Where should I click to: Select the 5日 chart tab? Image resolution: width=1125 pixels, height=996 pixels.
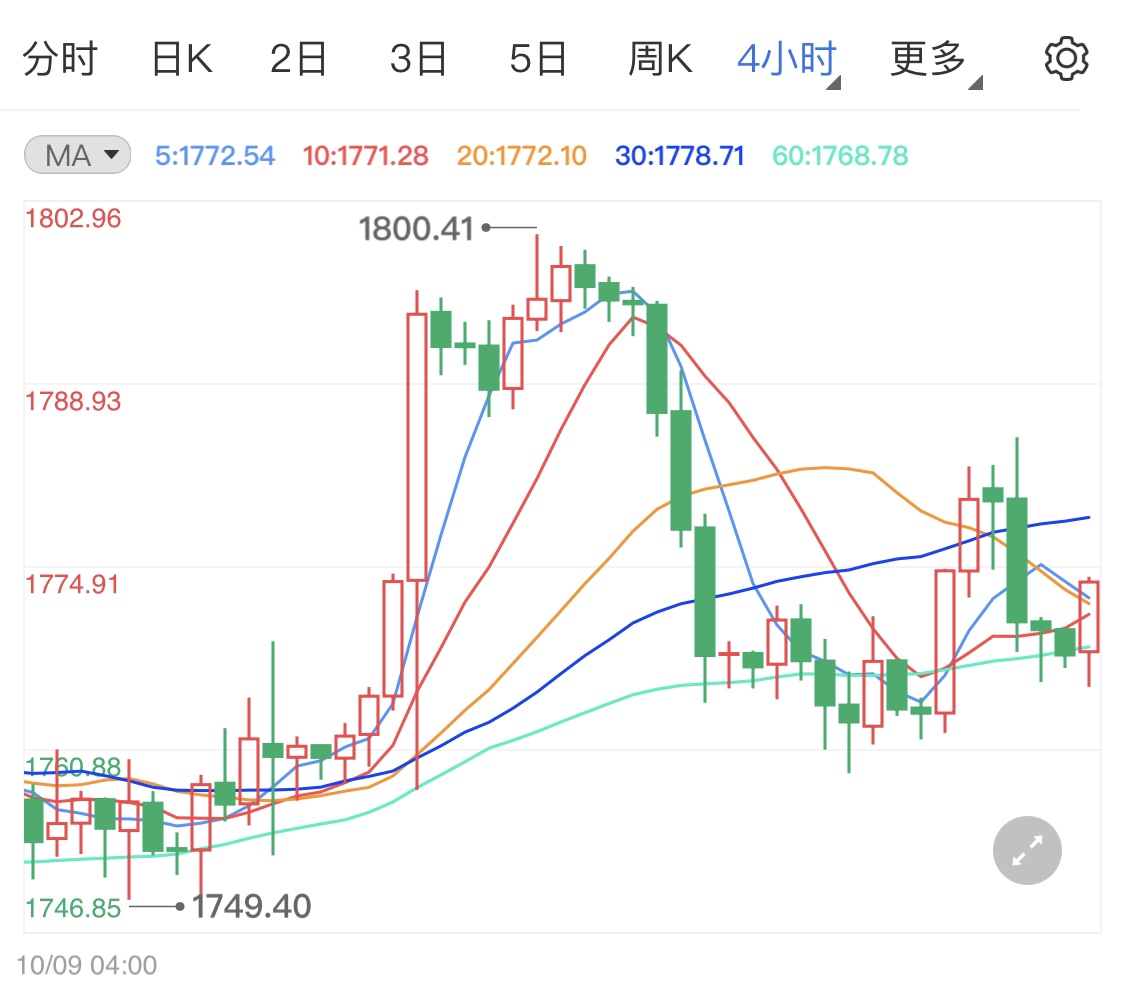tap(538, 59)
